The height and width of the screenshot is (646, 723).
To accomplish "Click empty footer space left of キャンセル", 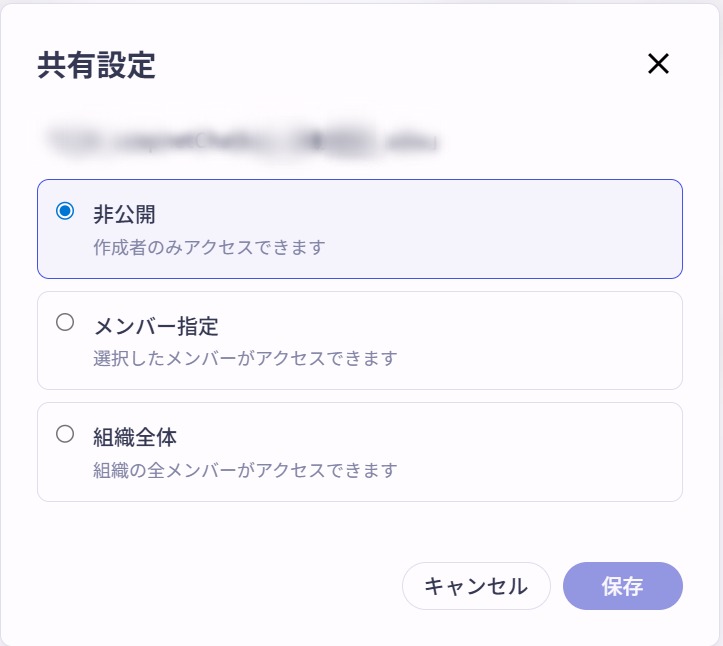I will click(x=217, y=586).
